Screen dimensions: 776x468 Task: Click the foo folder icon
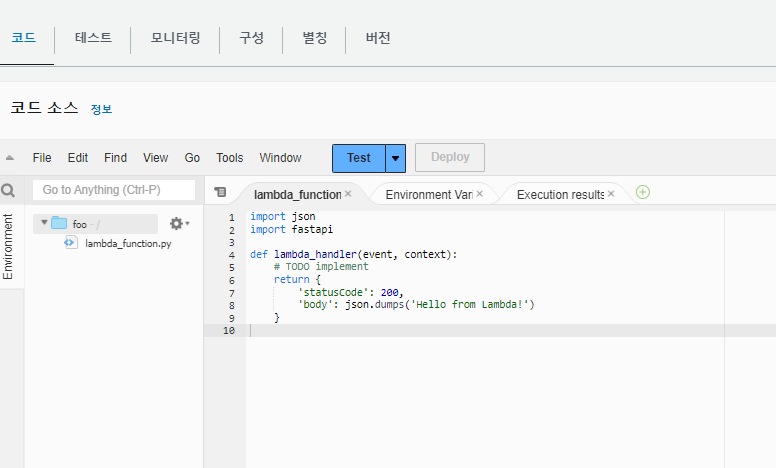59,223
